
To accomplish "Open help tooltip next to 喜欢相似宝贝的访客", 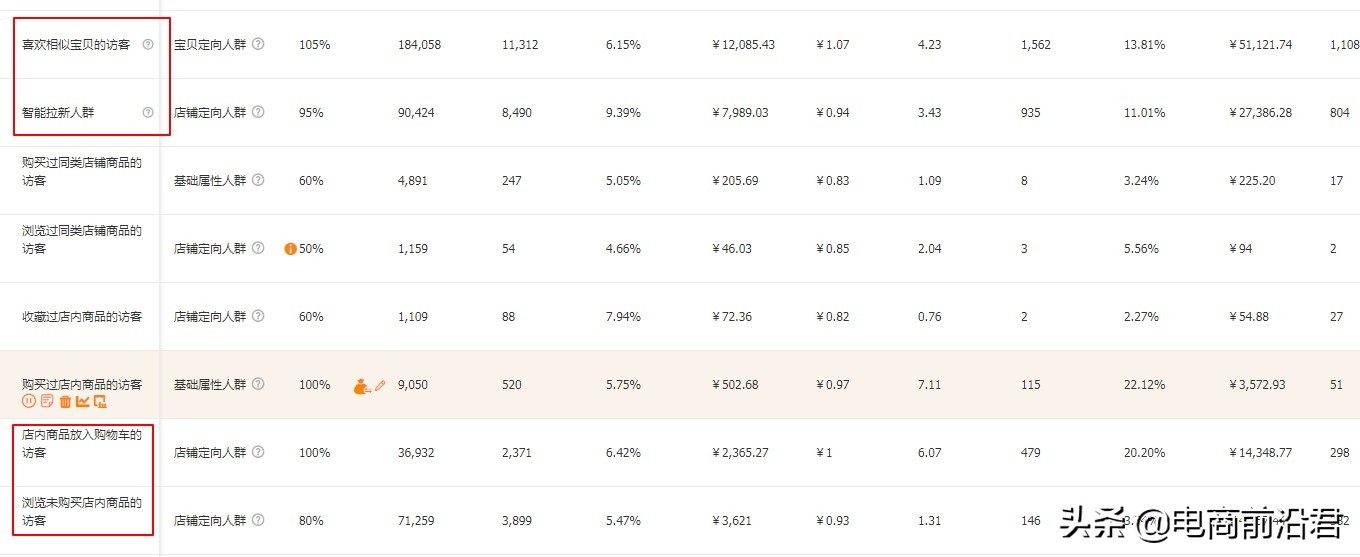I will click(x=148, y=45).
